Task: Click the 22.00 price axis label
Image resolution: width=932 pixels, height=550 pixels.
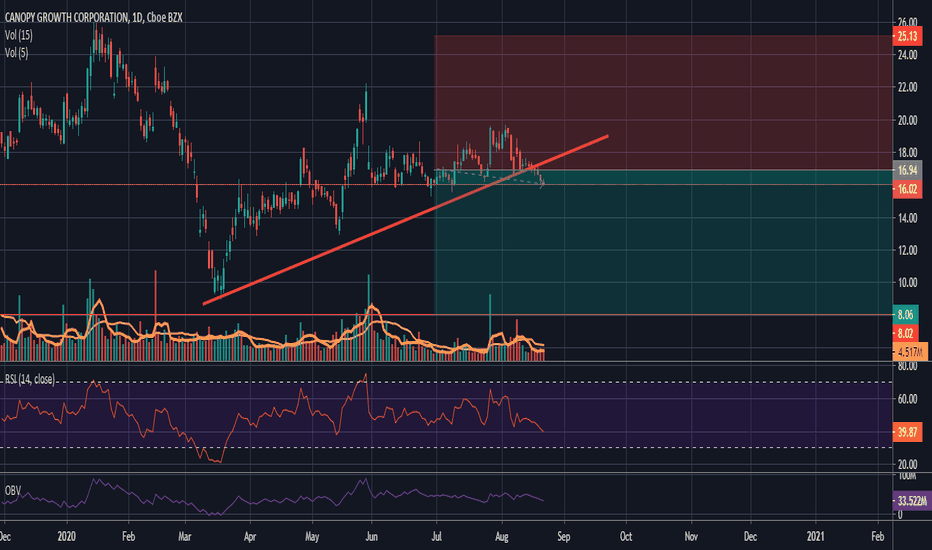Action: click(908, 87)
